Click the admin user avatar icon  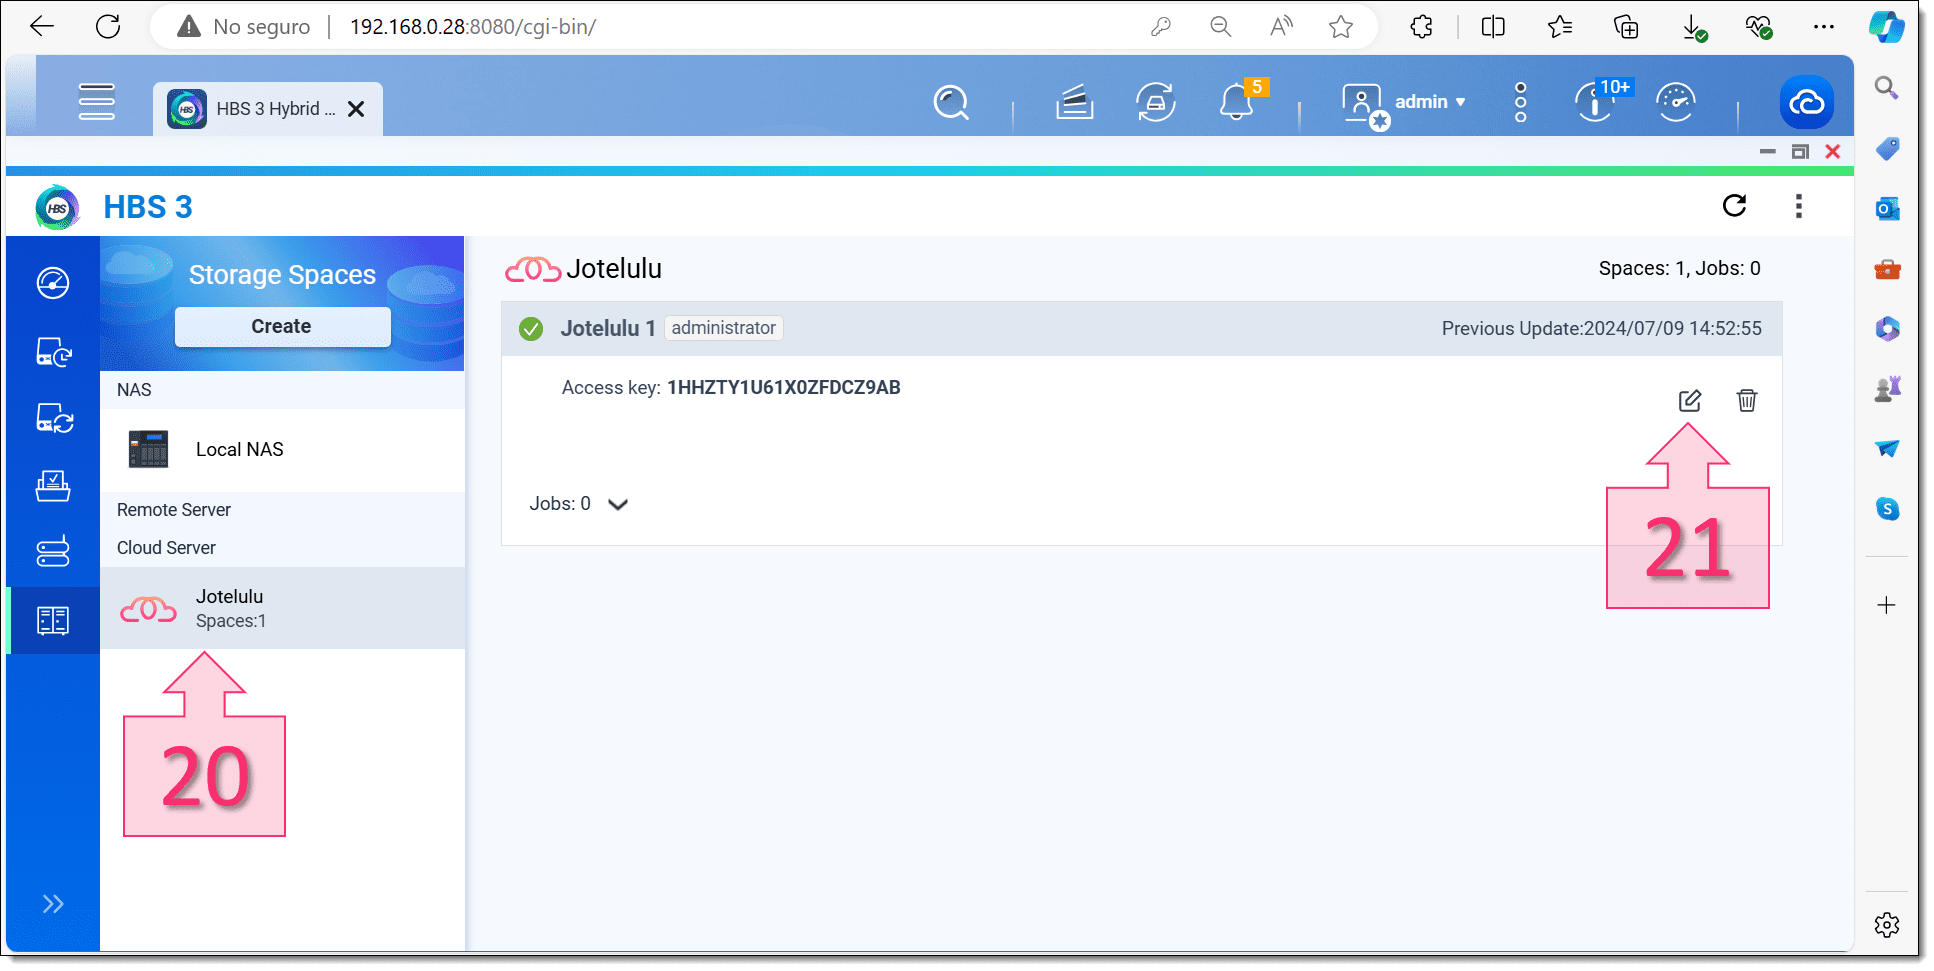coord(1364,104)
